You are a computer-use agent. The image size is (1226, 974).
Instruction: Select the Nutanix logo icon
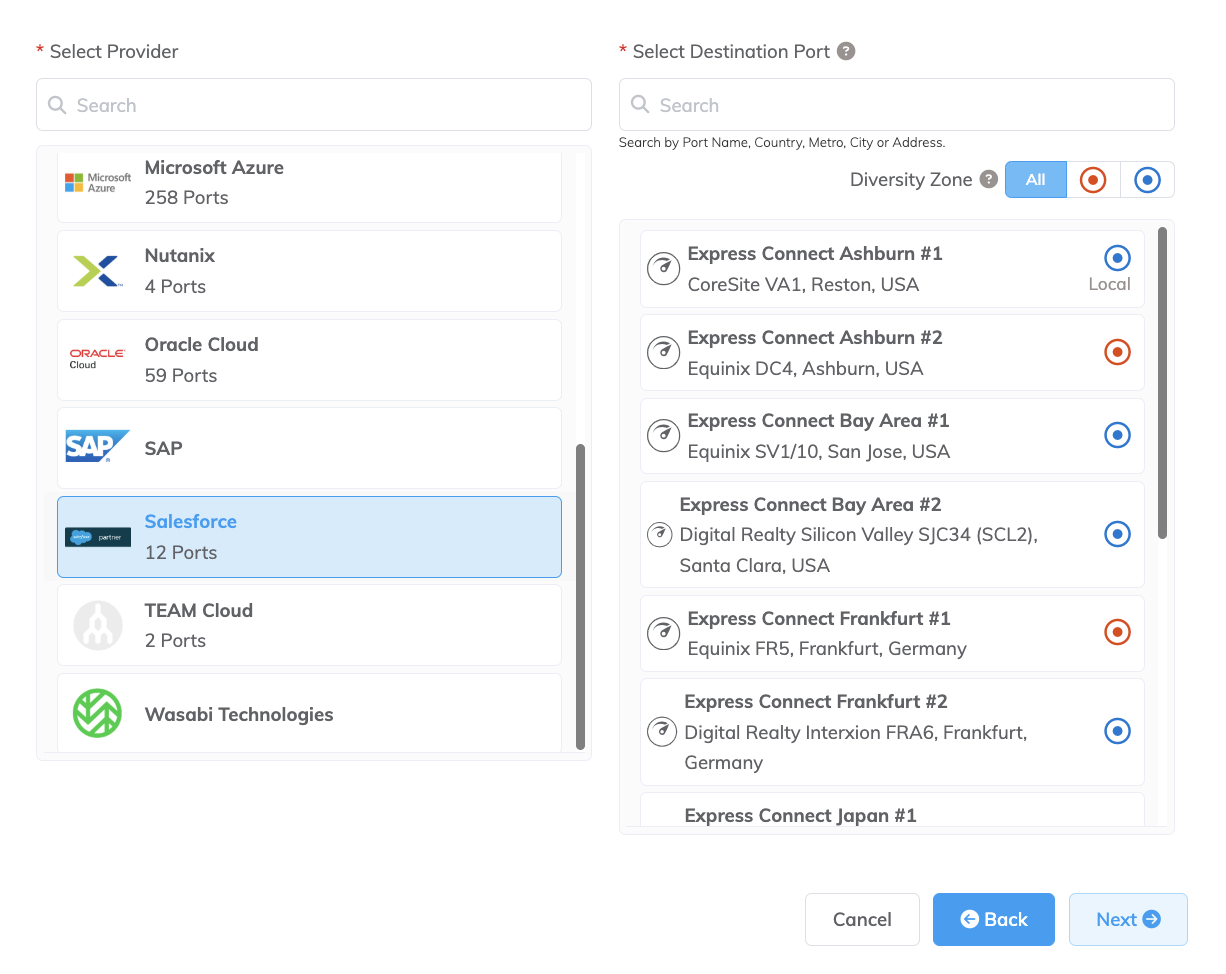tap(97, 268)
